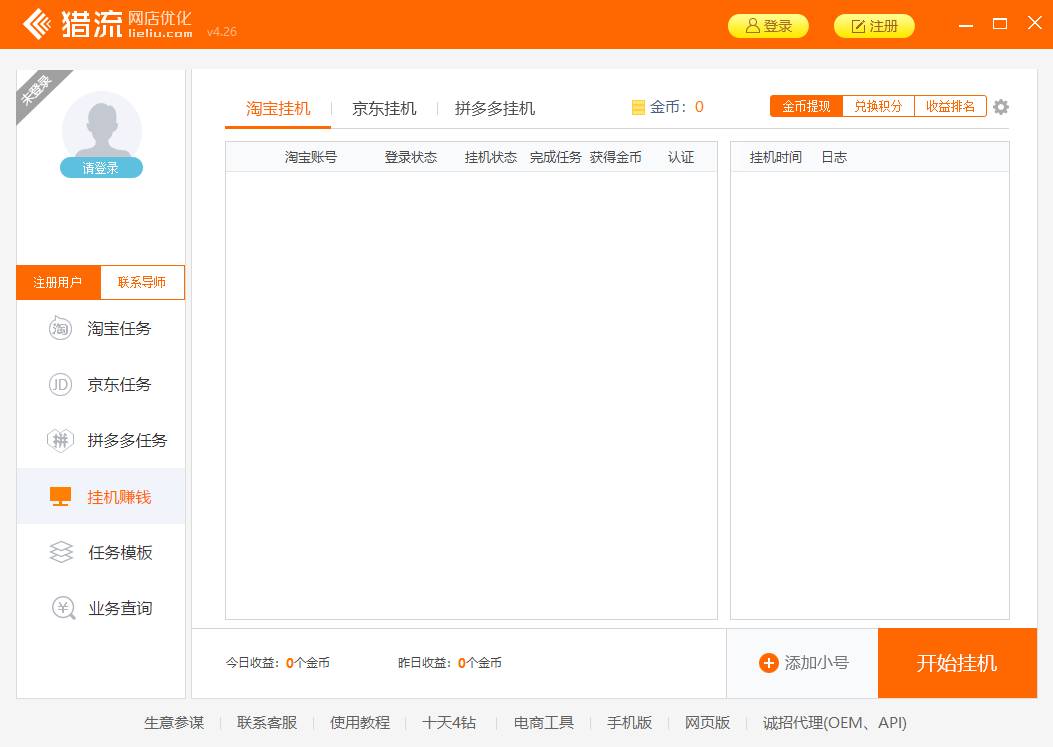Click the 获得金币 column header

click(x=616, y=157)
